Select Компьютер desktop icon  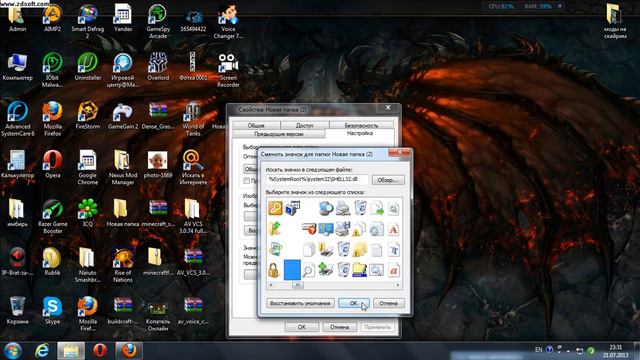pyautogui.click(x=17, y=66)
